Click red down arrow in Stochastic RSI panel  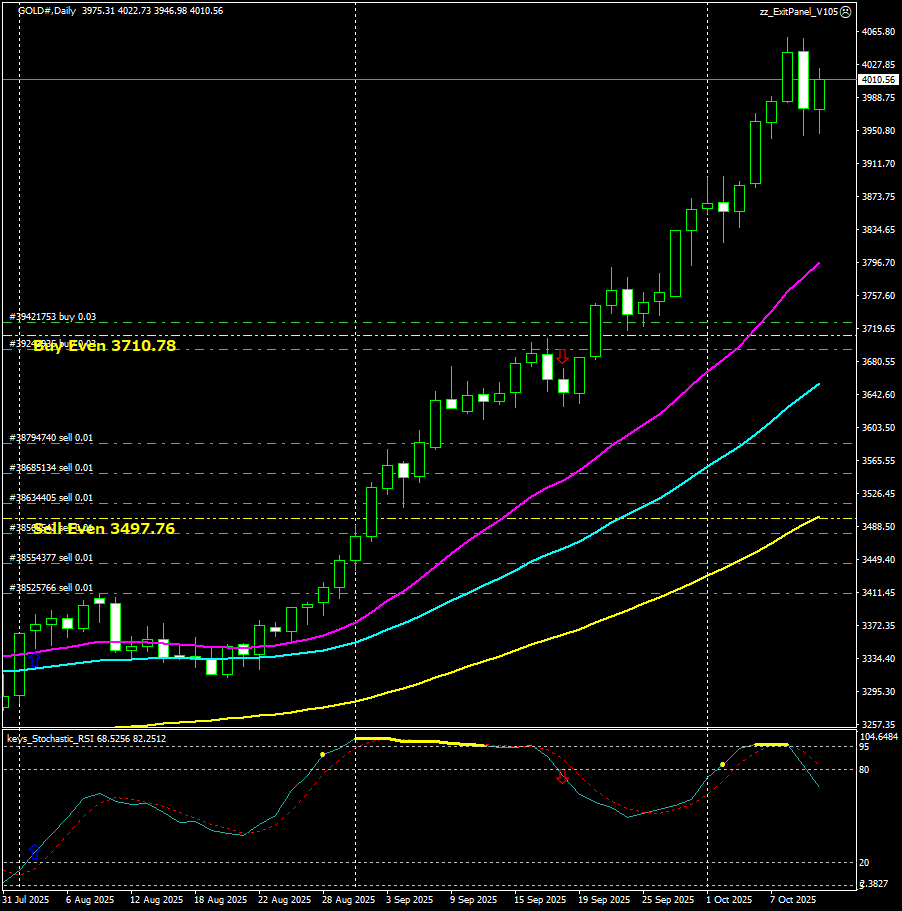coord(562,776)
